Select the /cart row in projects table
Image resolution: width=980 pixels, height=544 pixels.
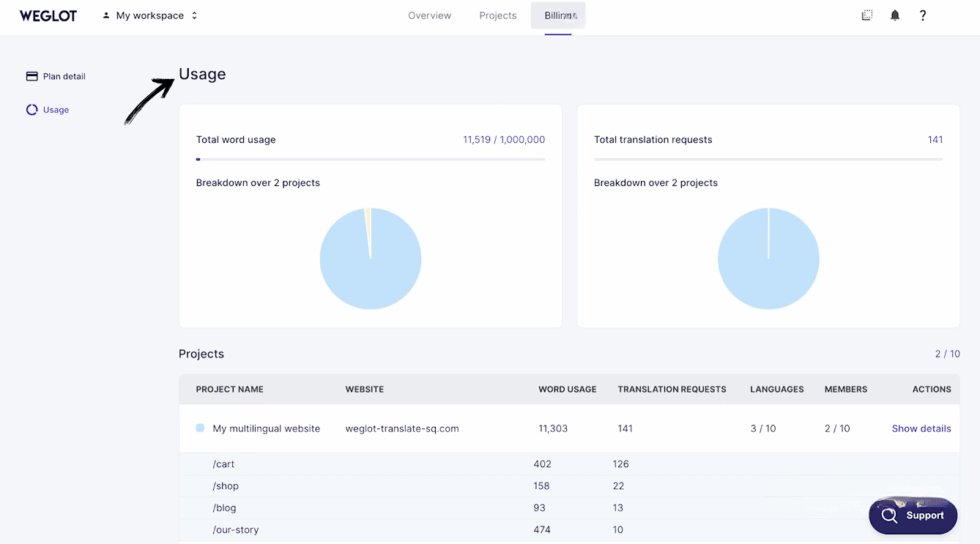pos(224,464)
